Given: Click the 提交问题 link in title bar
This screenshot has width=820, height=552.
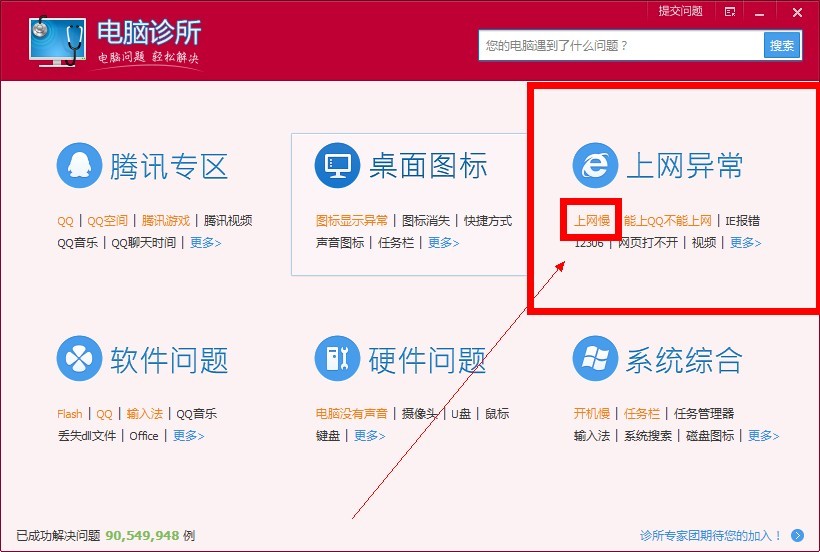Looking at the screenshot, I should (x=680, y=11).
